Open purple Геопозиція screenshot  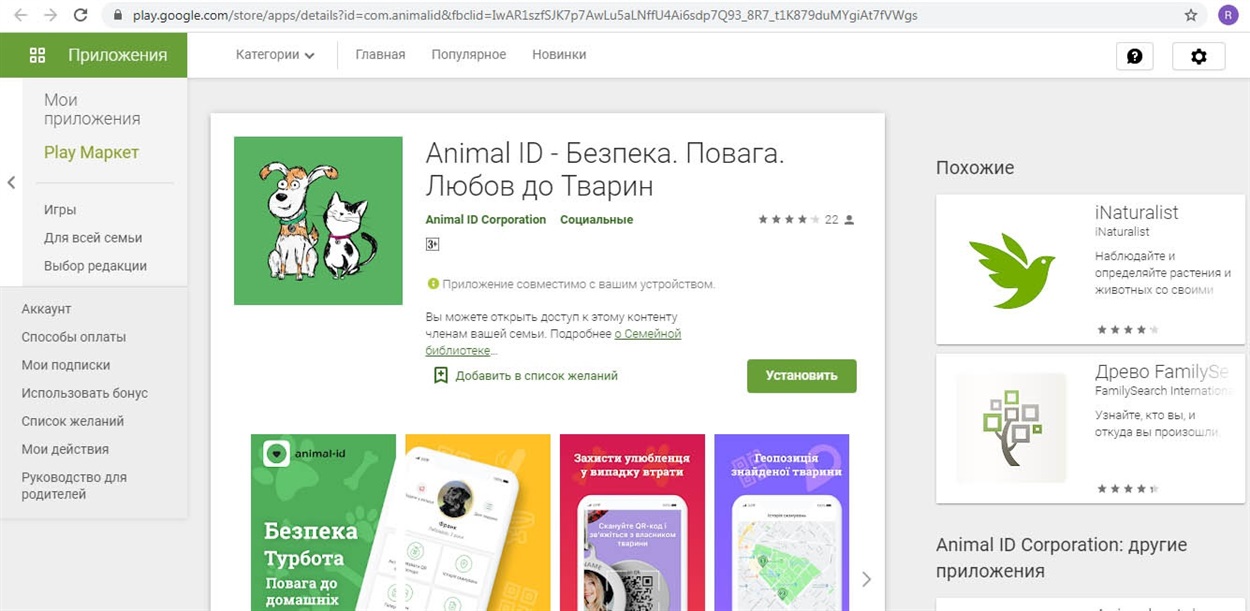click(782, 522)
